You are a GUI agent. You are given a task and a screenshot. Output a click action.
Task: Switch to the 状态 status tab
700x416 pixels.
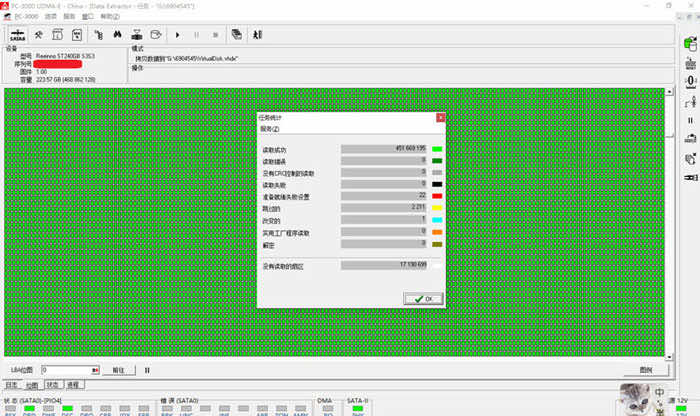coord(52,384)
